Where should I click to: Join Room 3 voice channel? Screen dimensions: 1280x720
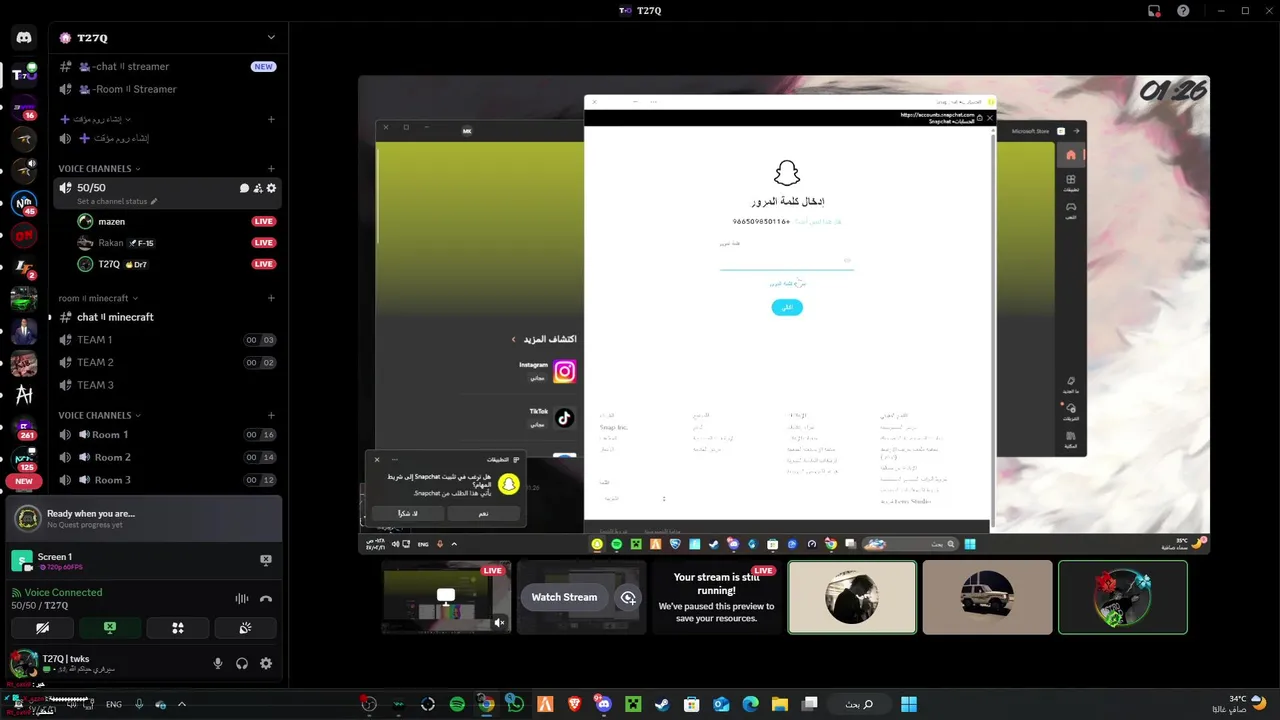point(168,480)
